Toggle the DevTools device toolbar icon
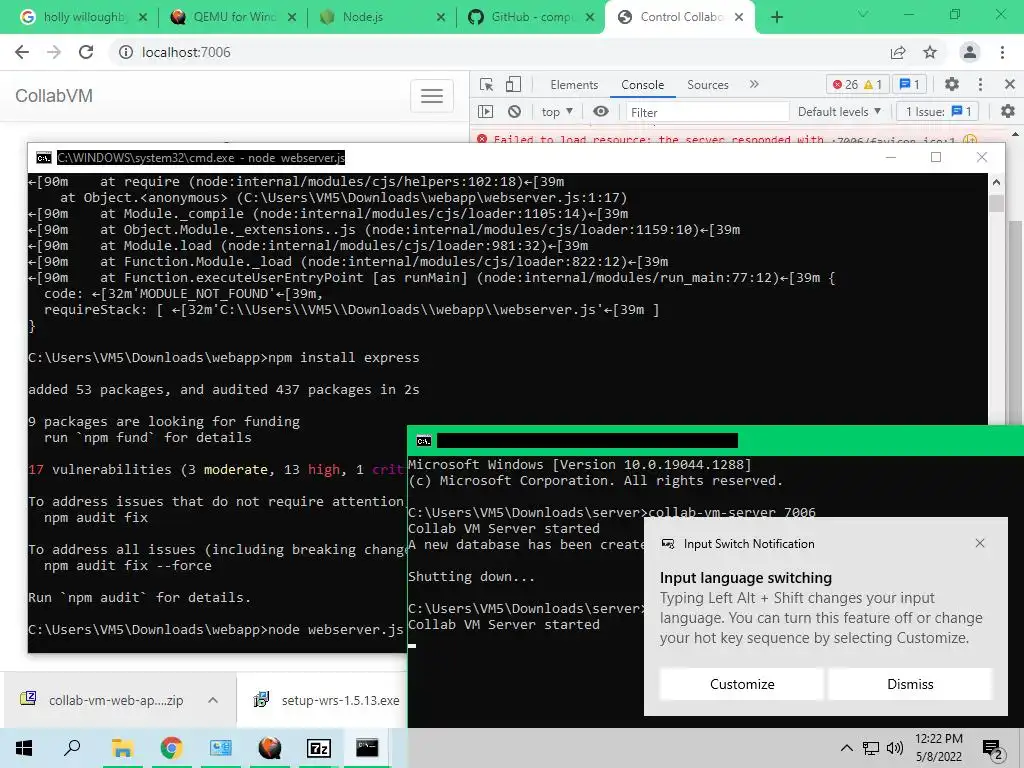 [x=514, y=84]
